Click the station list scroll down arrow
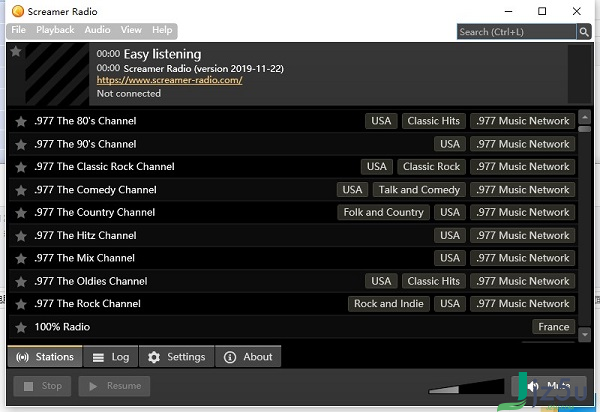 pos(585,334)
